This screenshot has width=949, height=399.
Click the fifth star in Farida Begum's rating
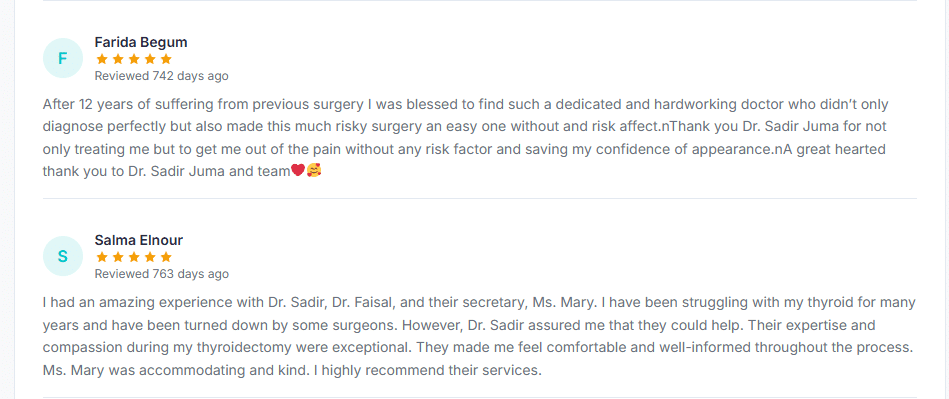coord(166,59)
